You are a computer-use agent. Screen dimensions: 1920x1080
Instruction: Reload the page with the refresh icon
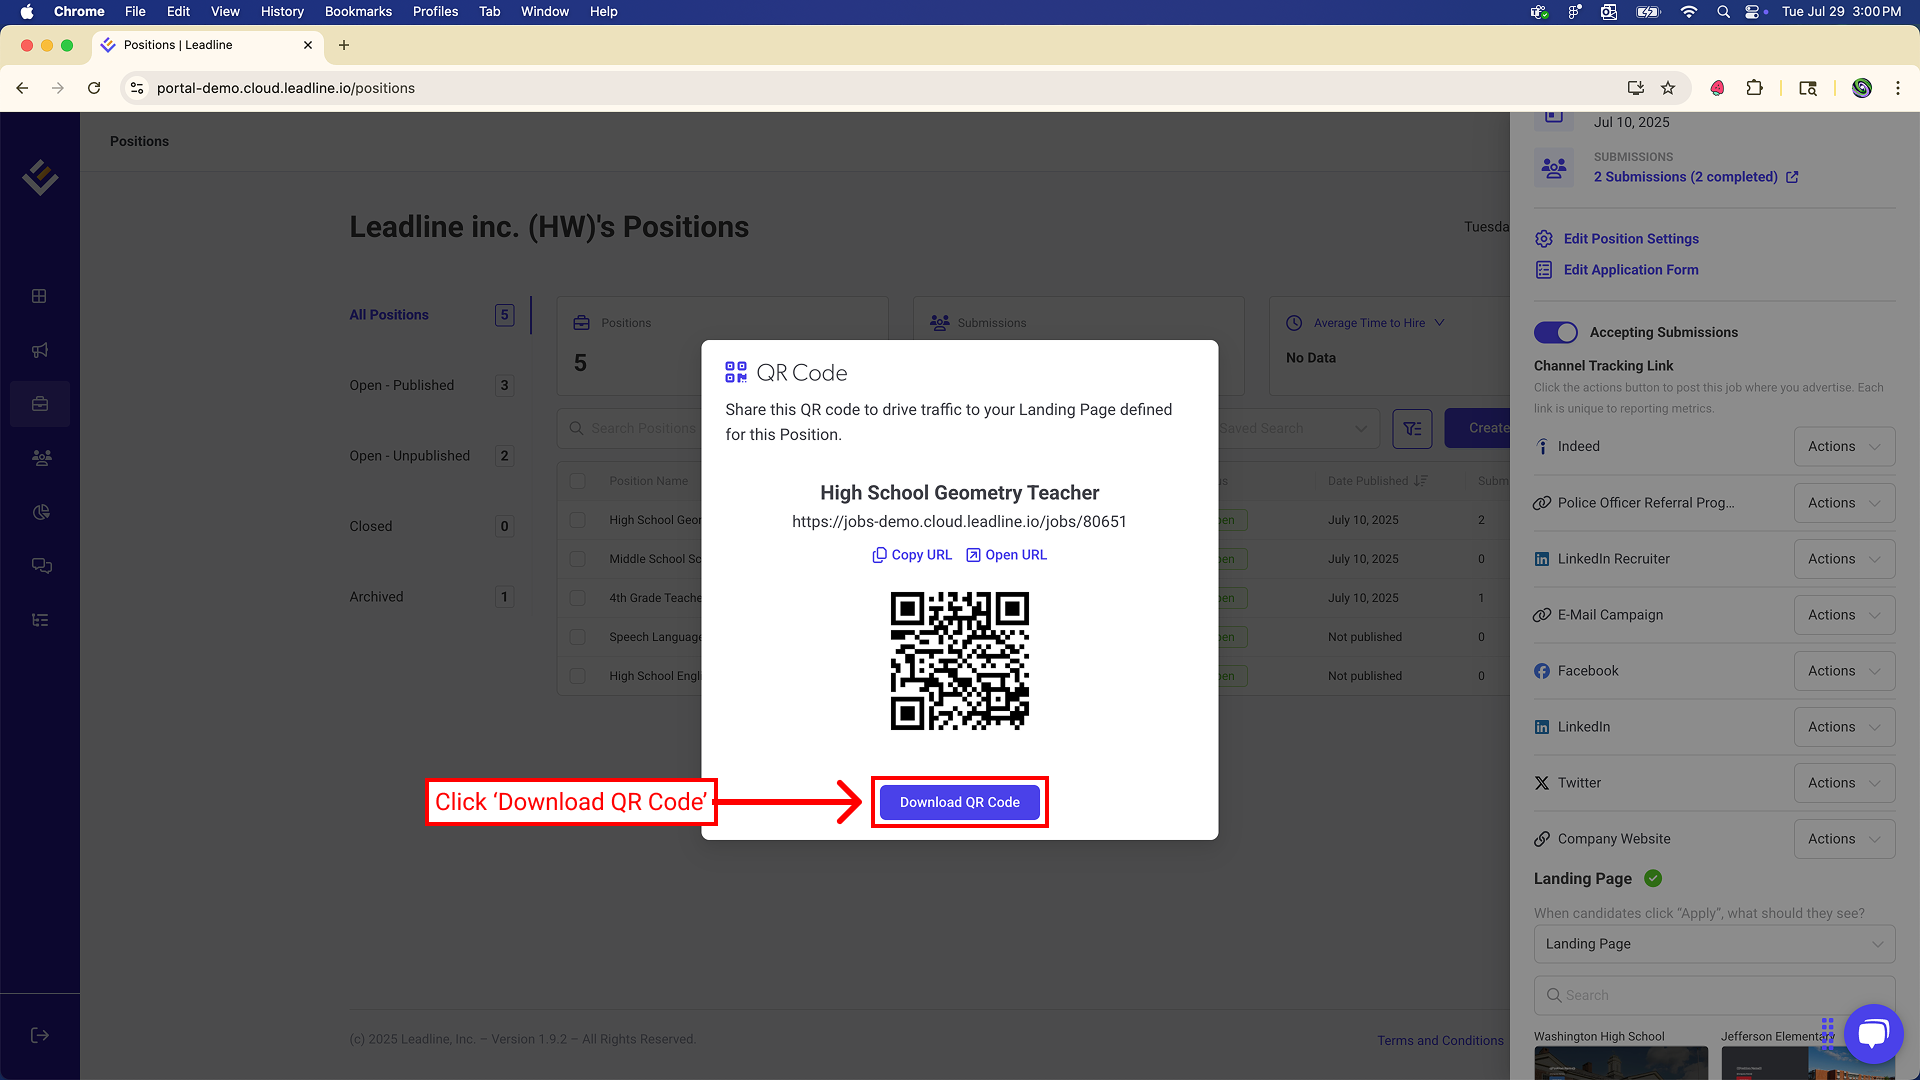(x=94, y=88)
